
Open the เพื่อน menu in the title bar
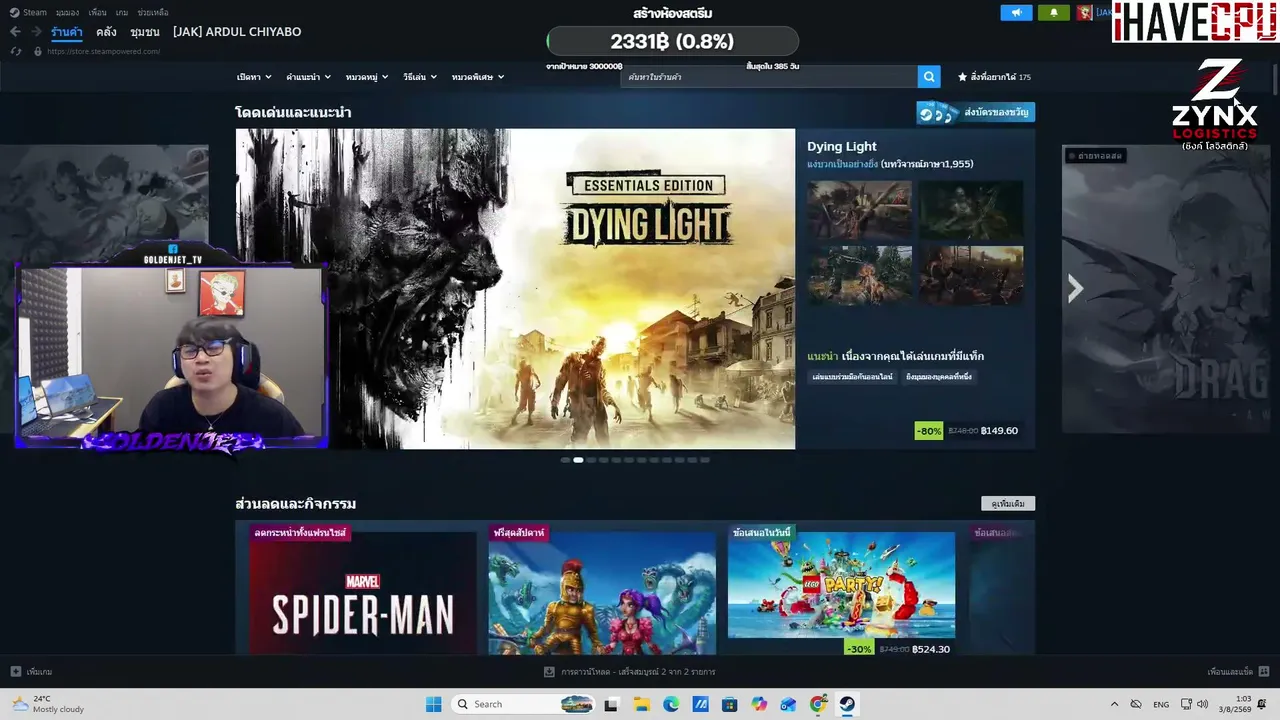97,13
